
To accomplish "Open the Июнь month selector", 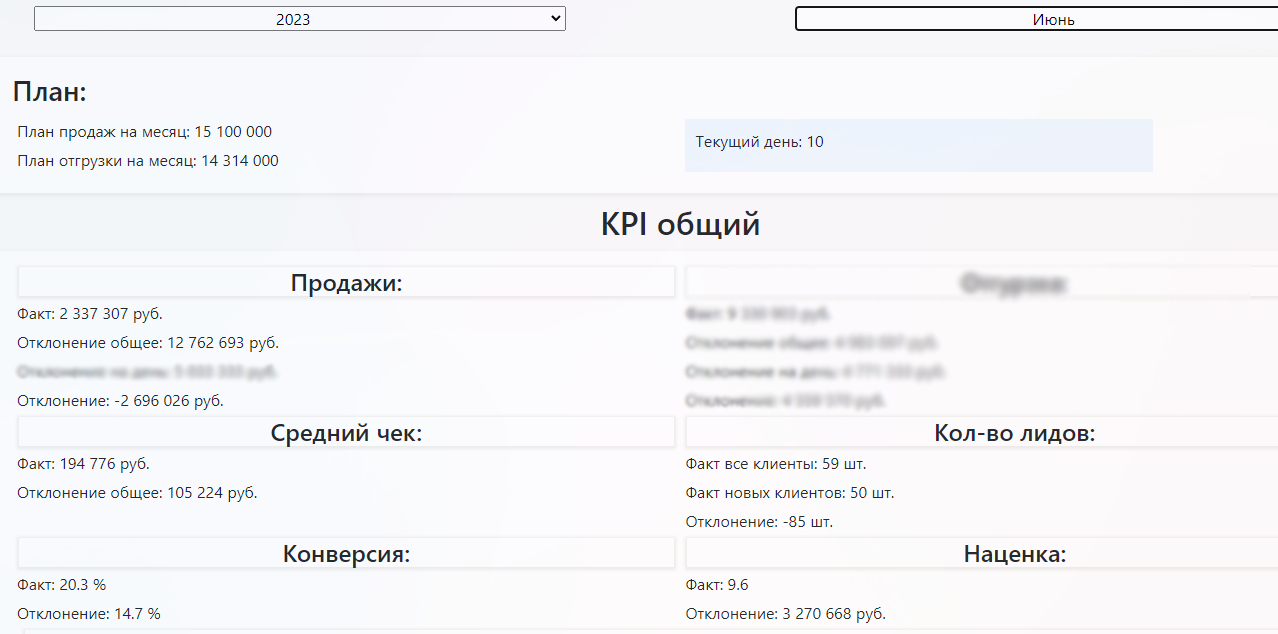I will (x=1036, y=19).
